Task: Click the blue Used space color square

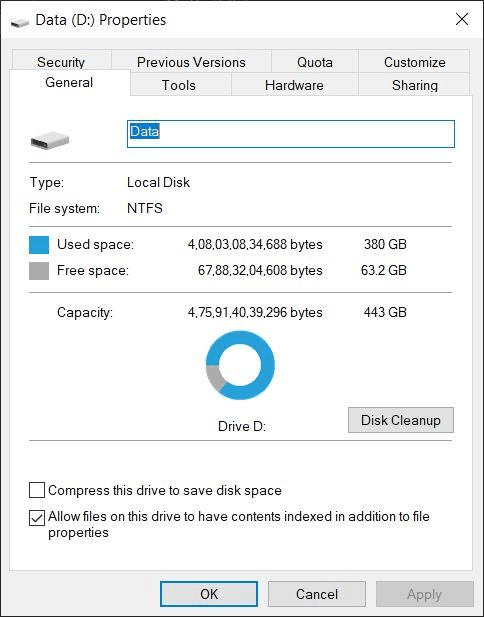Action: [39, 245]
